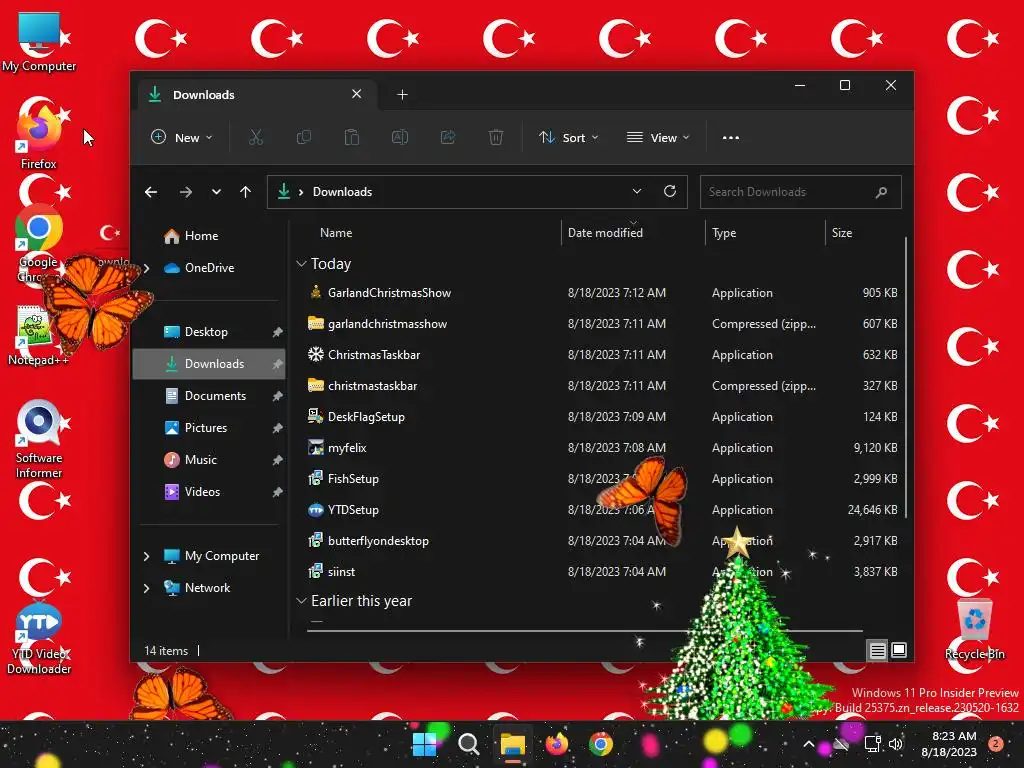Unpin Videos from quick access

(278, 492)
